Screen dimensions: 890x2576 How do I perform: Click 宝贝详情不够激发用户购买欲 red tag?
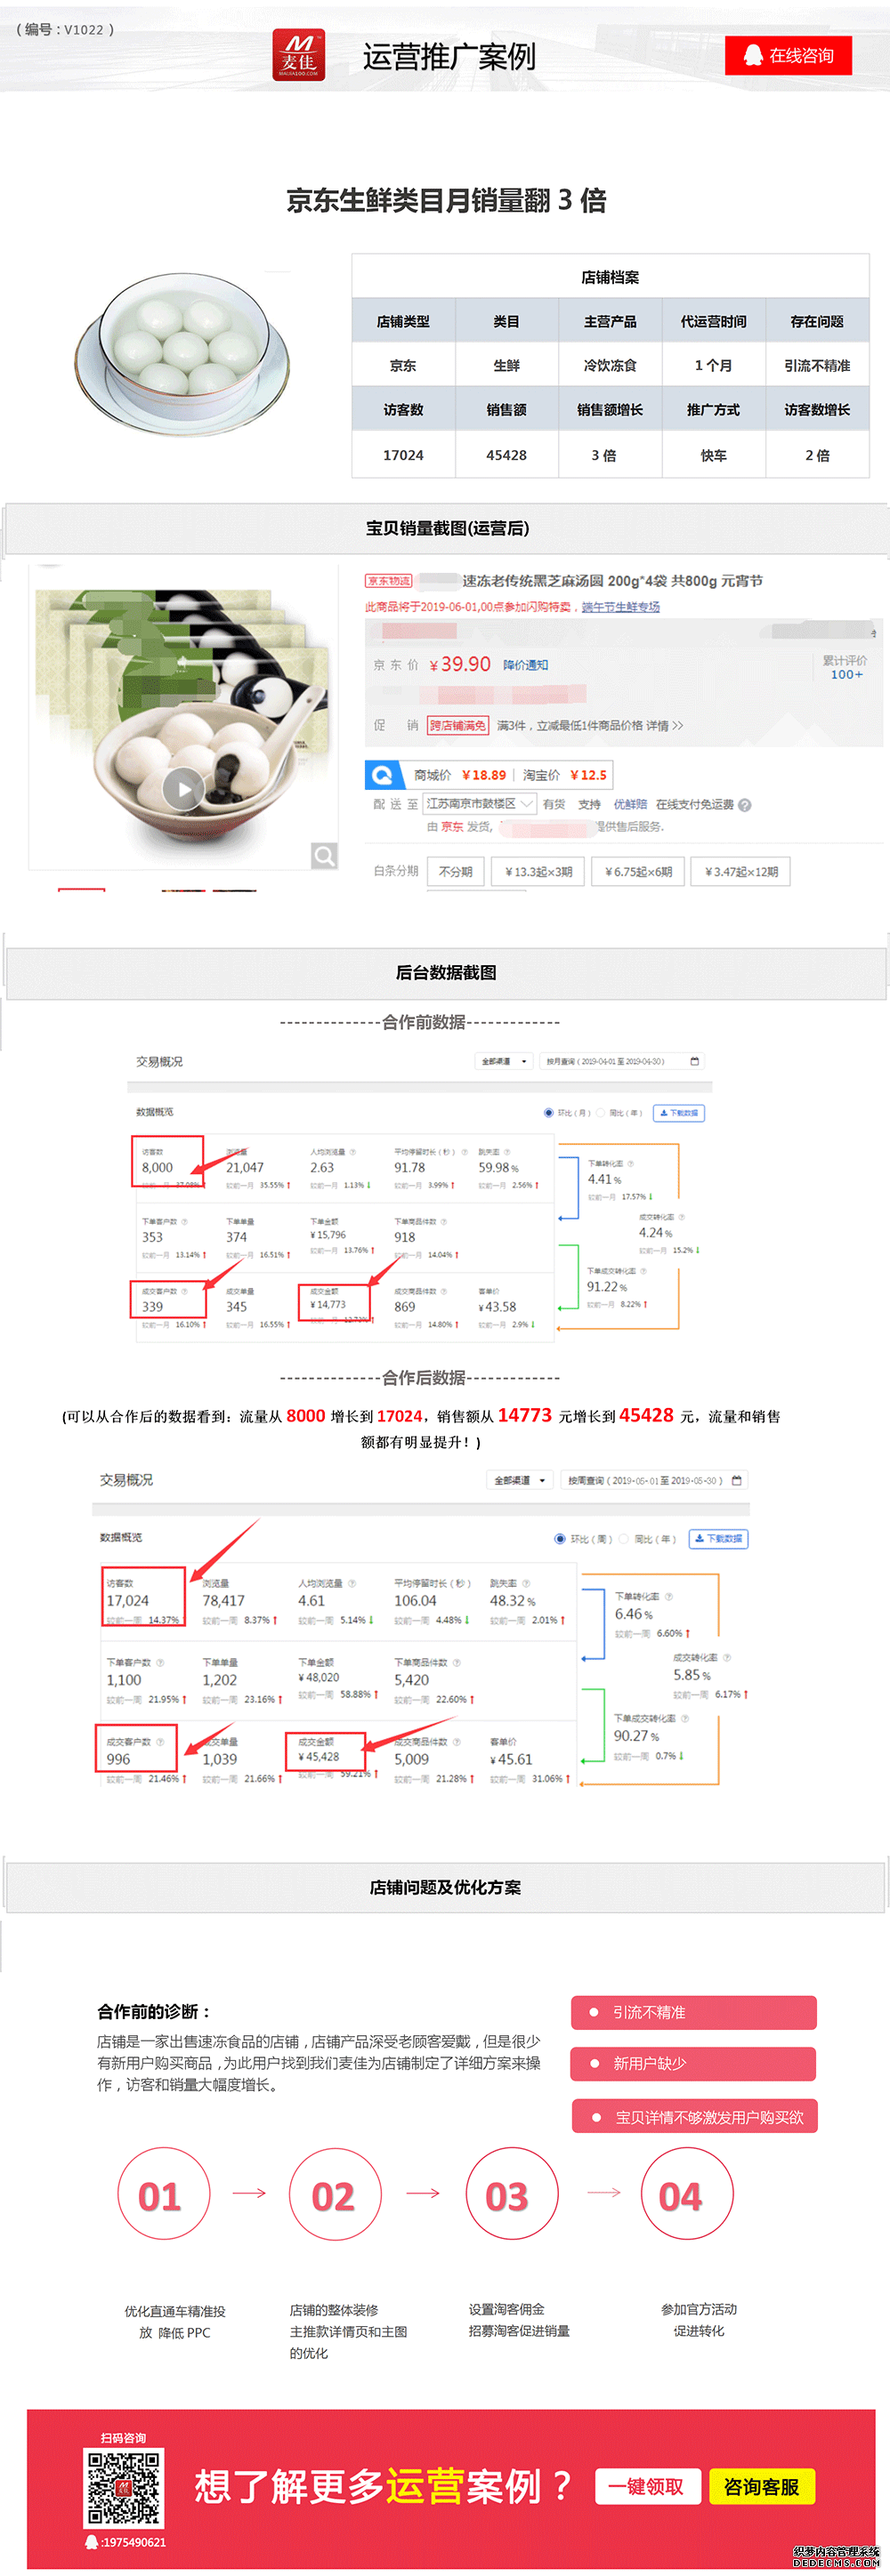(695, 2116)
